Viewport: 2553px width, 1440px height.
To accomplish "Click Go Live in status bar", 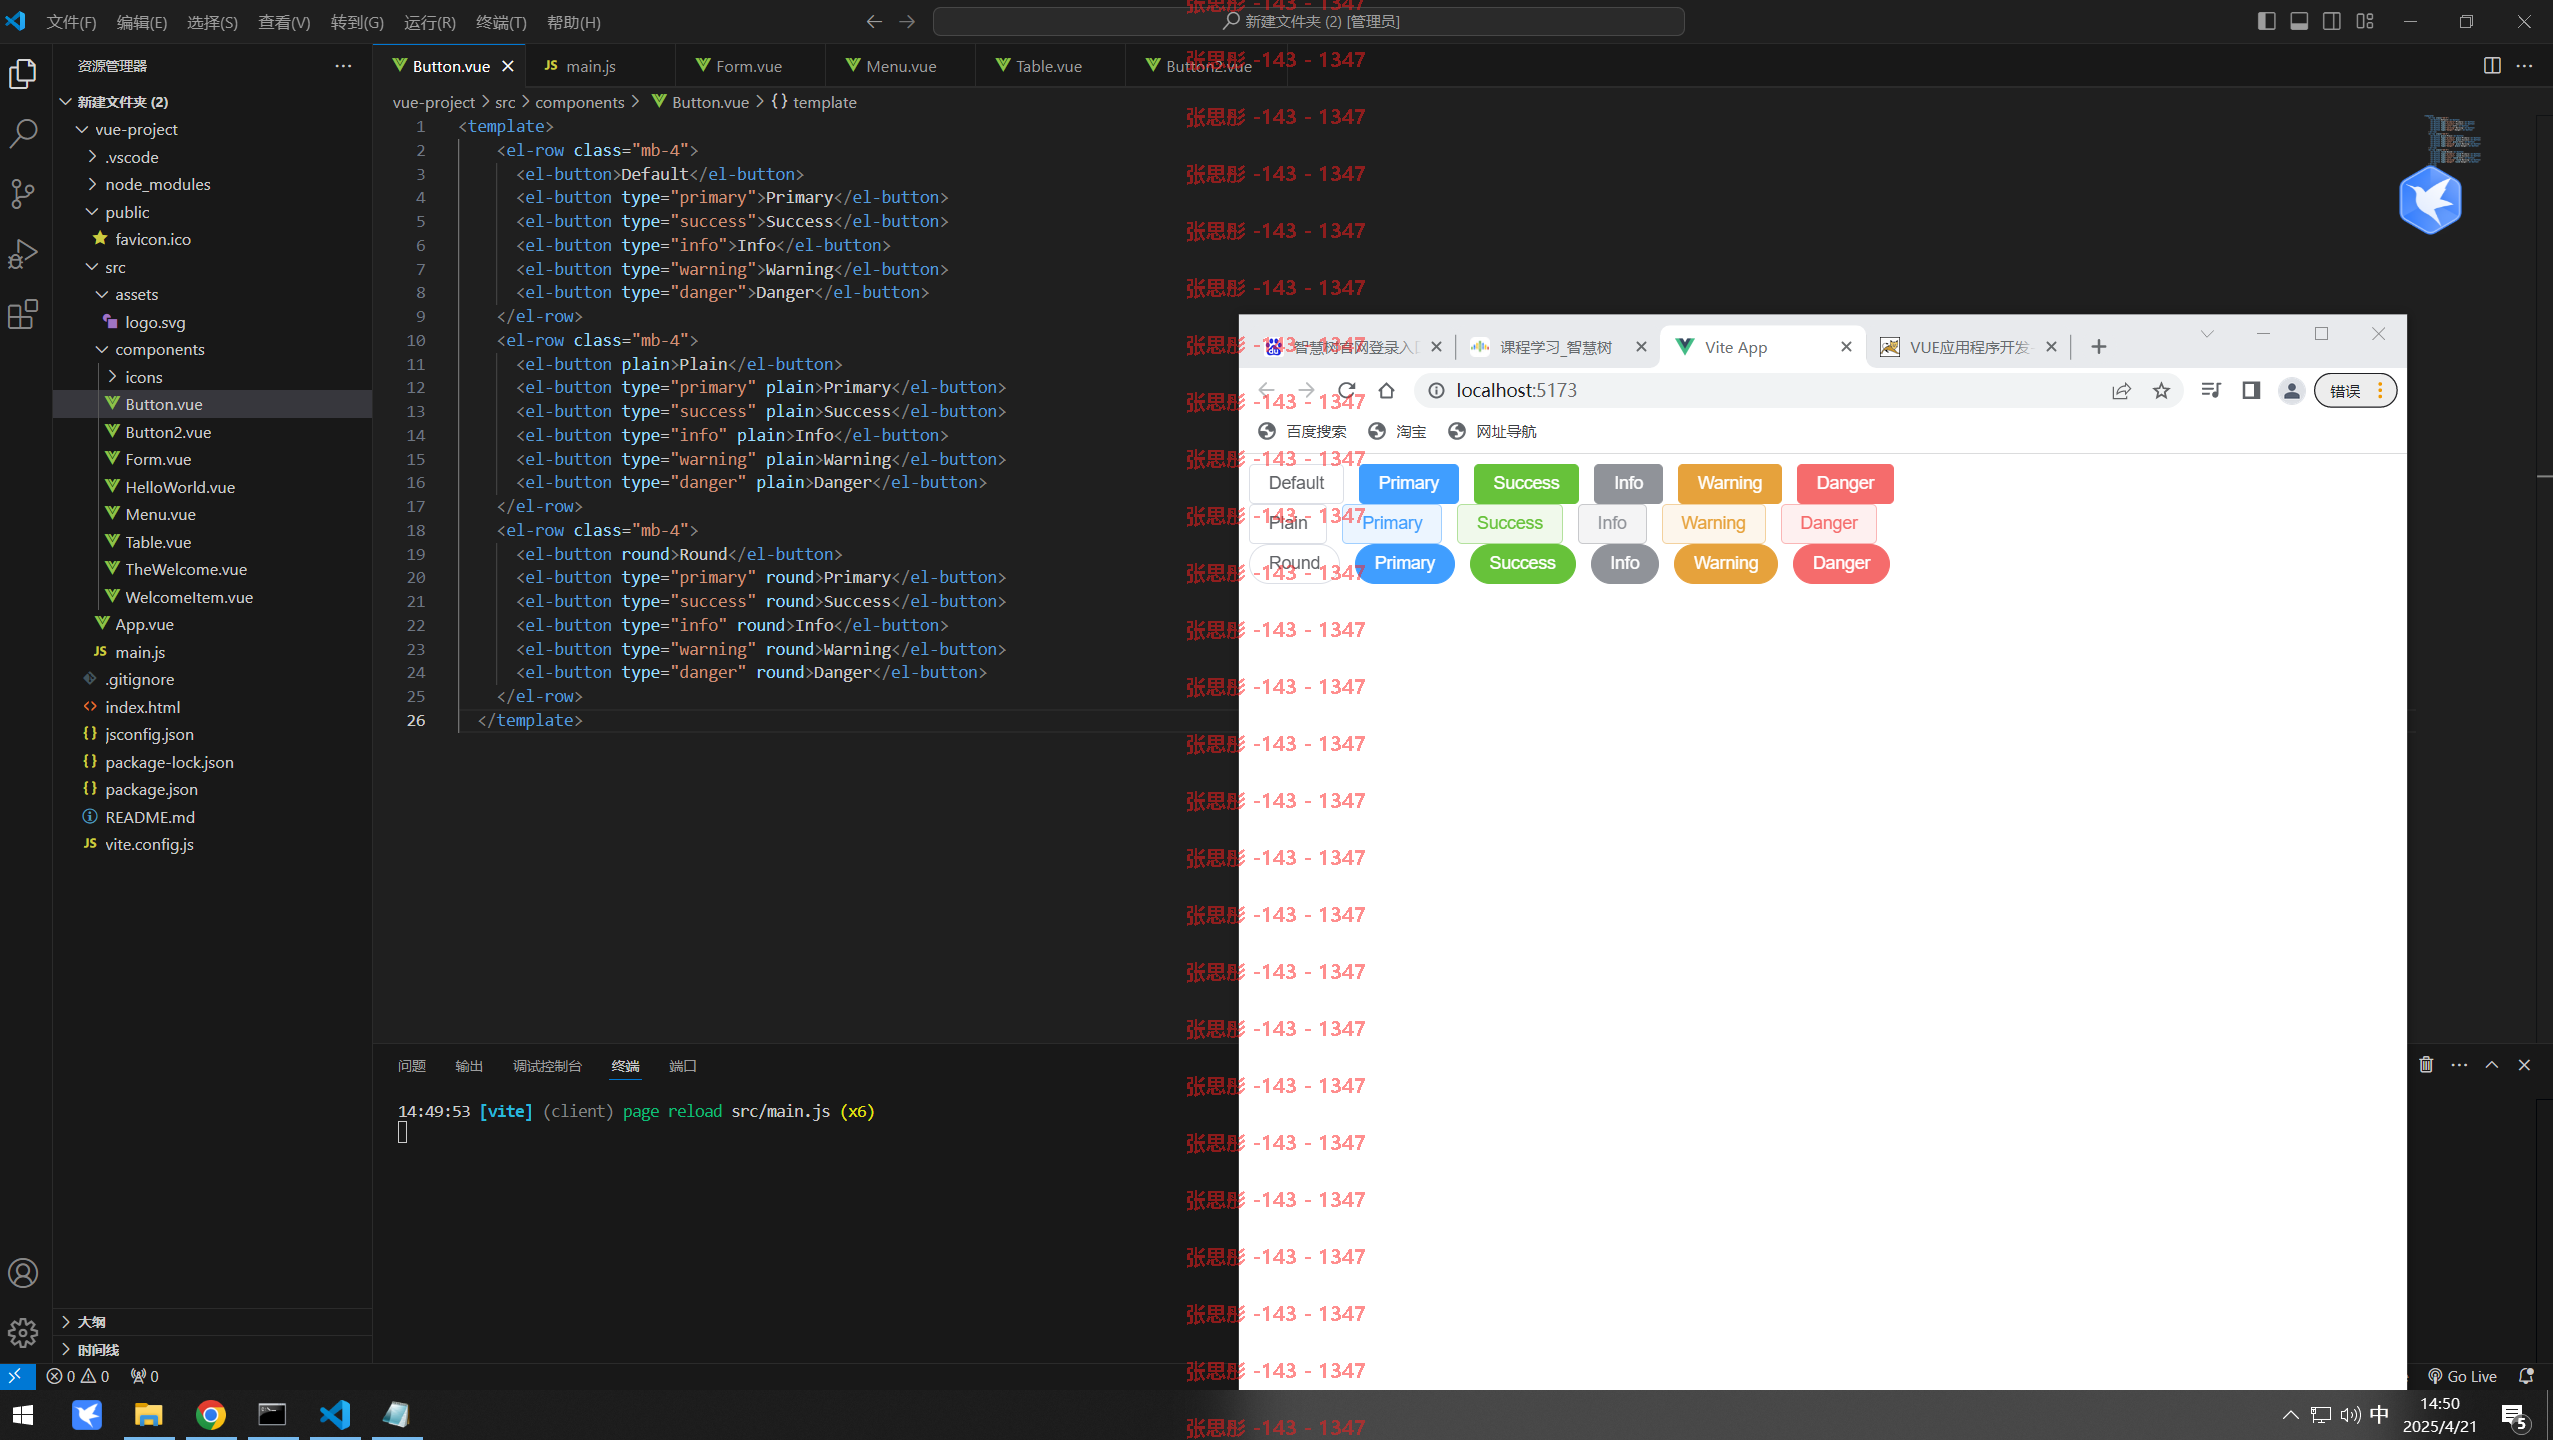I will pos(2462,1376).
